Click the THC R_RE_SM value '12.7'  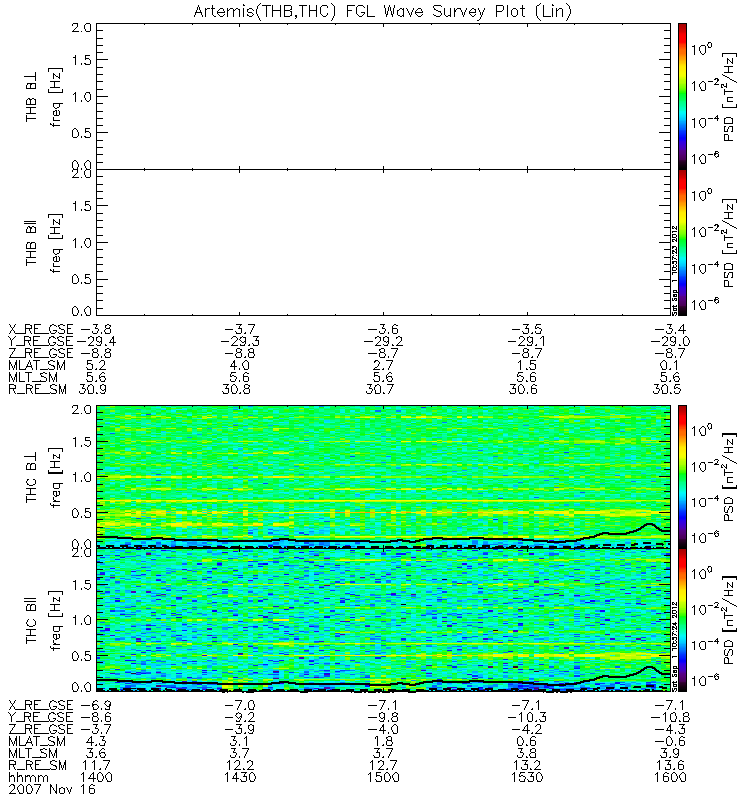(383, 765)
